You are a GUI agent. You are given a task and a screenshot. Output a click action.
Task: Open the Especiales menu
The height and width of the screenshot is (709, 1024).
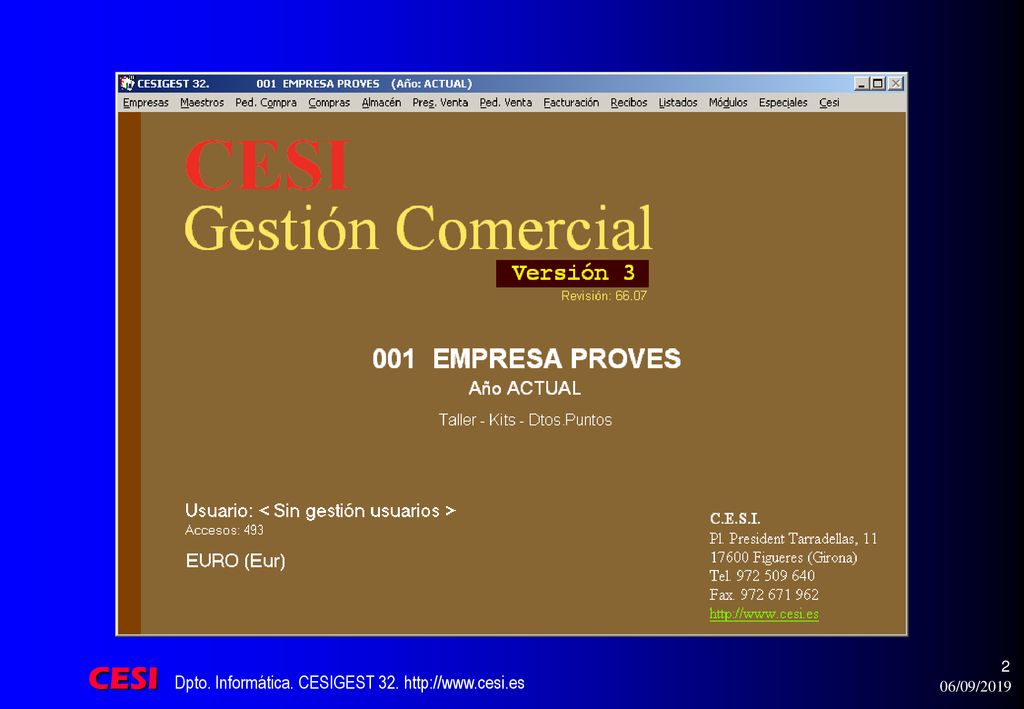(783, 102)
